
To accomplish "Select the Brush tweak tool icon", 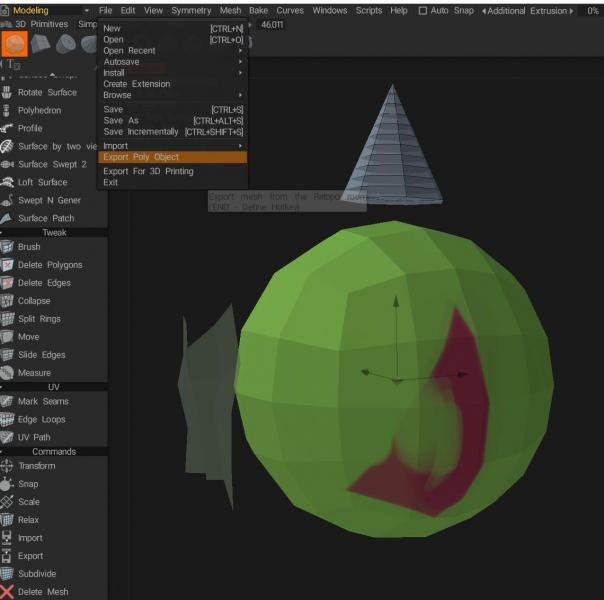I will (7, 247).
